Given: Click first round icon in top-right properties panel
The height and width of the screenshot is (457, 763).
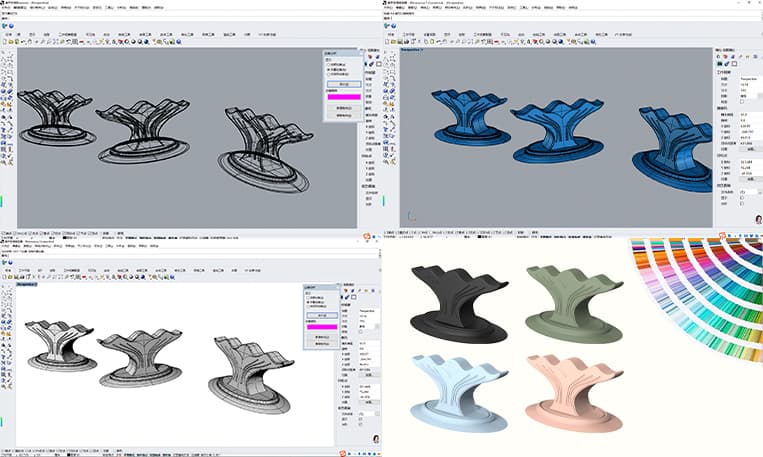Looking at the screenshot, I should [719, 56].
